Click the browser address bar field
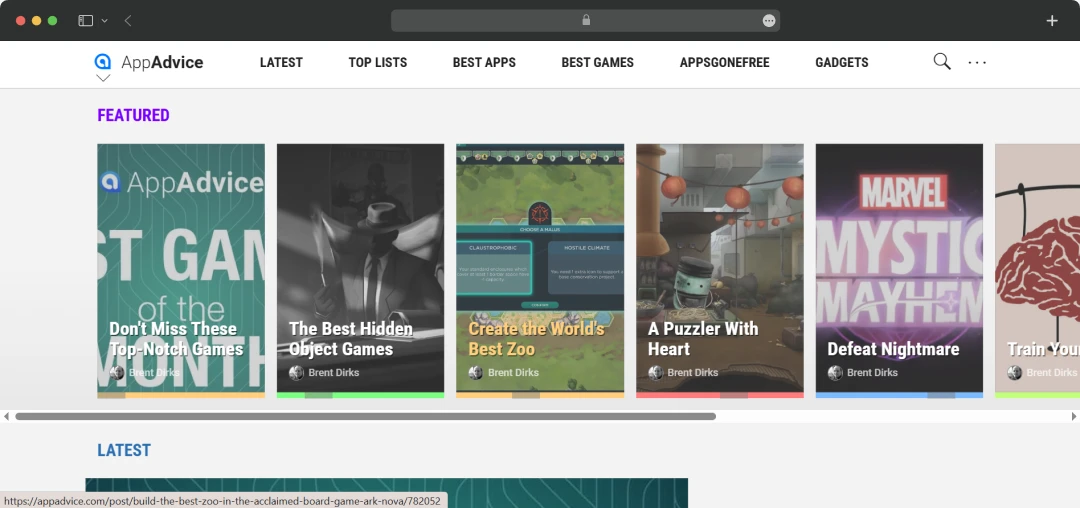This screenshot has width=1080, height=508. [x=585, y=21]
